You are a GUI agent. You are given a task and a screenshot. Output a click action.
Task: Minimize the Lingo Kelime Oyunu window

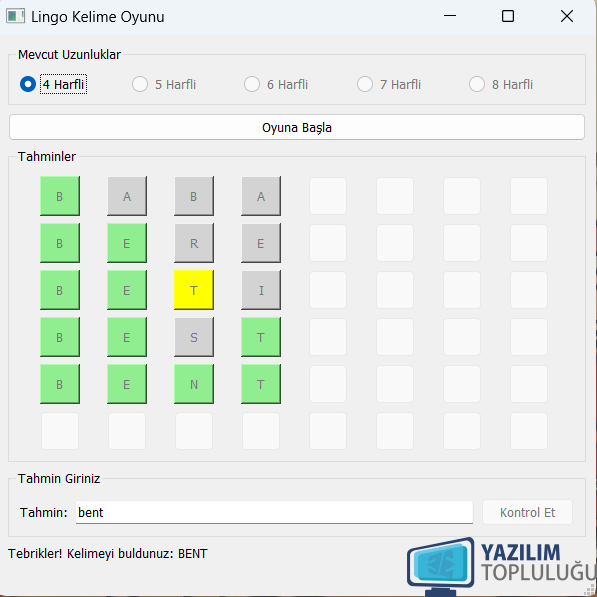click(450, 16)
